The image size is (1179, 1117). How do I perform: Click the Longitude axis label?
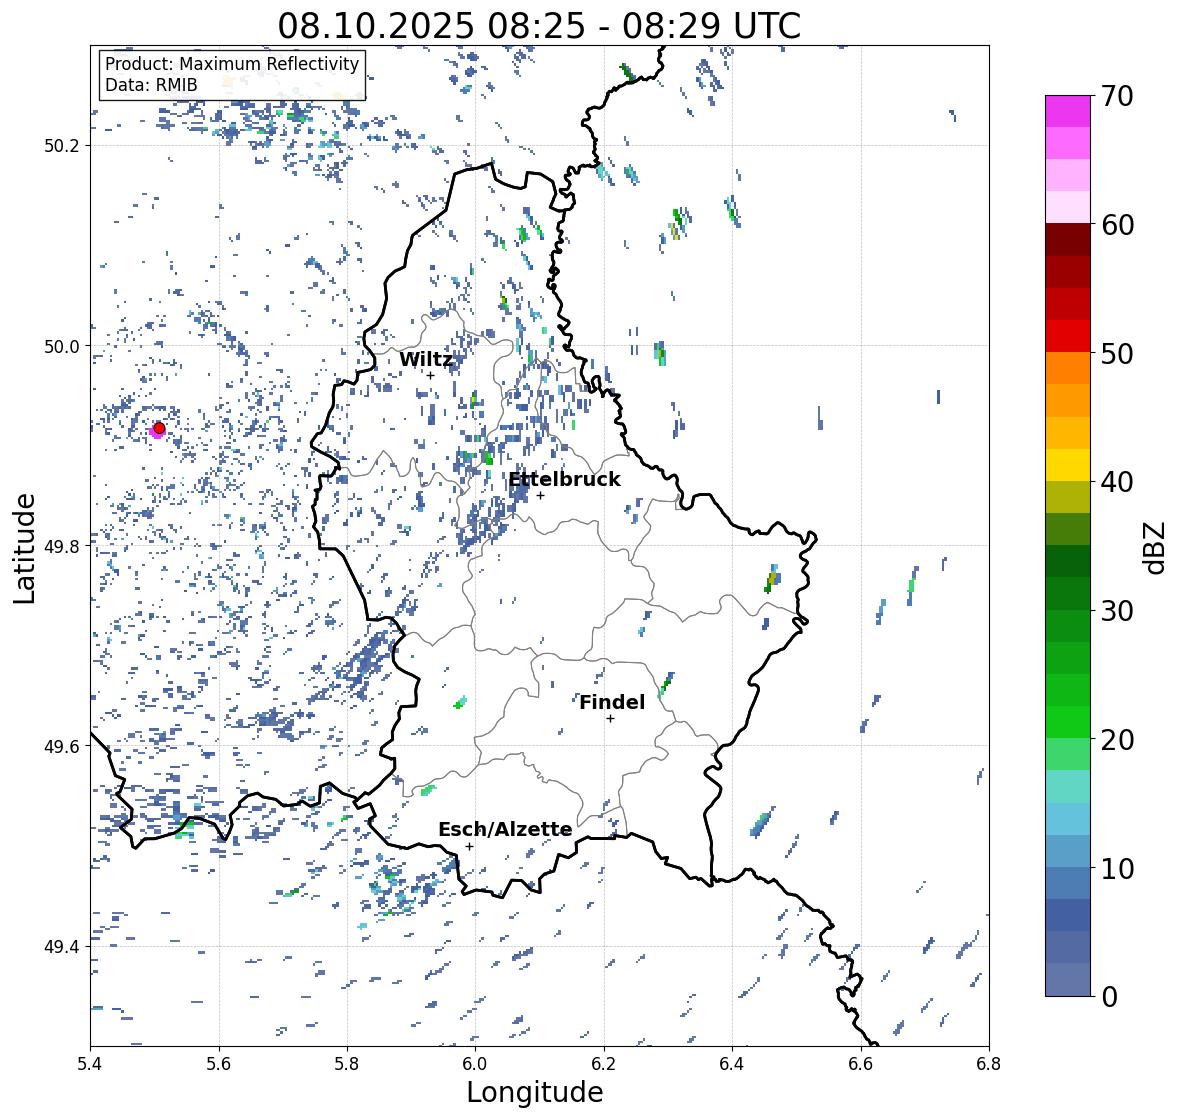[535, 1092]
